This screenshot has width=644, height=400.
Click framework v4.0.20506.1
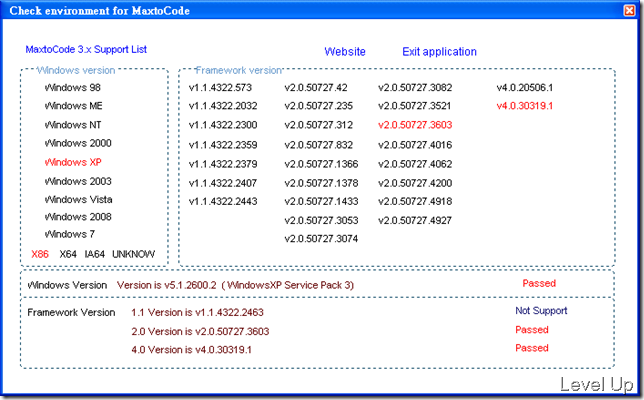click(525, 87)
